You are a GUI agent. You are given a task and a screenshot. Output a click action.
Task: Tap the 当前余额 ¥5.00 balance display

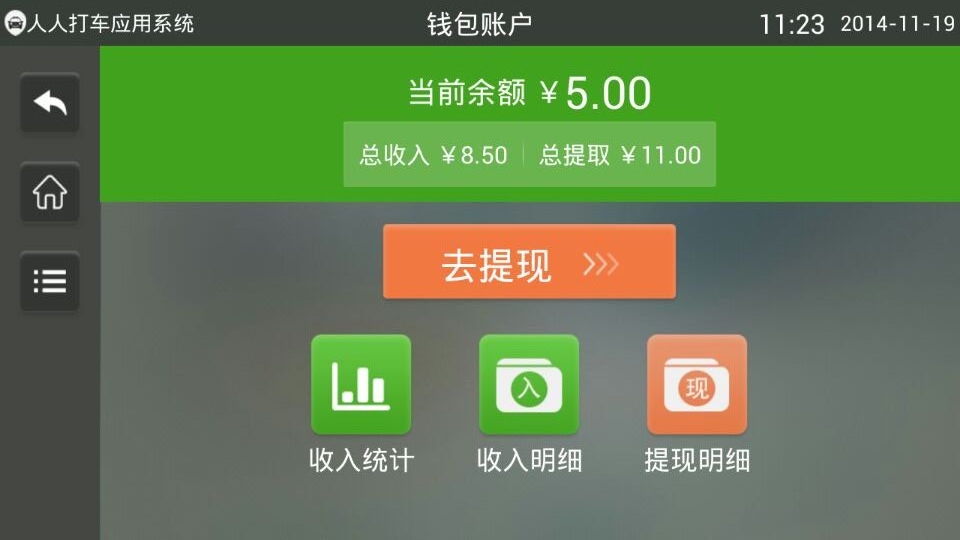click(530, 93)
